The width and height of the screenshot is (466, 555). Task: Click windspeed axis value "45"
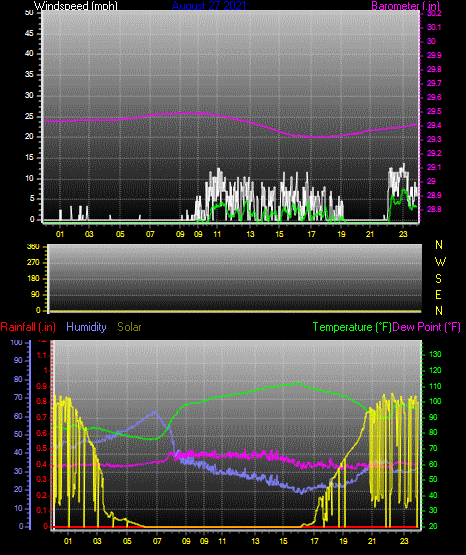[29, 33]
